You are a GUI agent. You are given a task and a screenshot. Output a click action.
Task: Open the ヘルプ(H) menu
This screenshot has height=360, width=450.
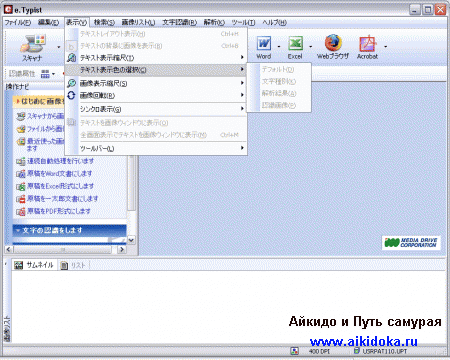274,22
